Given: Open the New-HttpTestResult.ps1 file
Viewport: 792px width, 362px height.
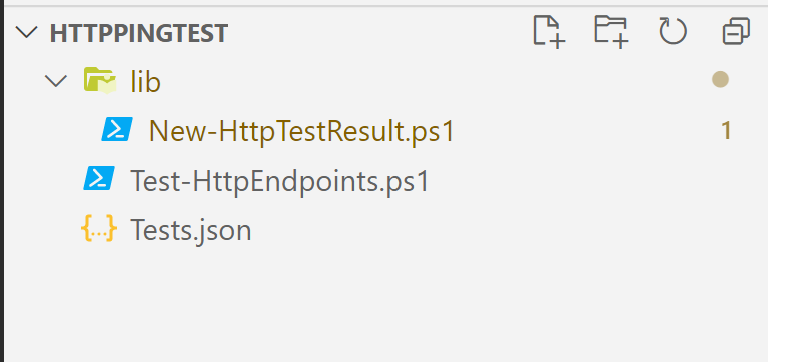Looking at the screenshot, I should pos(302,131).
